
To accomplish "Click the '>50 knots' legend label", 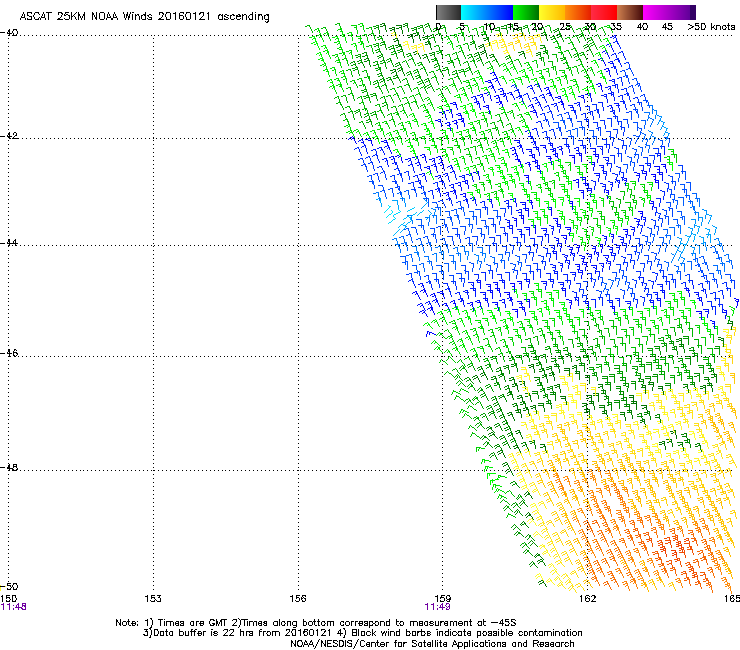I will (711, 27).
